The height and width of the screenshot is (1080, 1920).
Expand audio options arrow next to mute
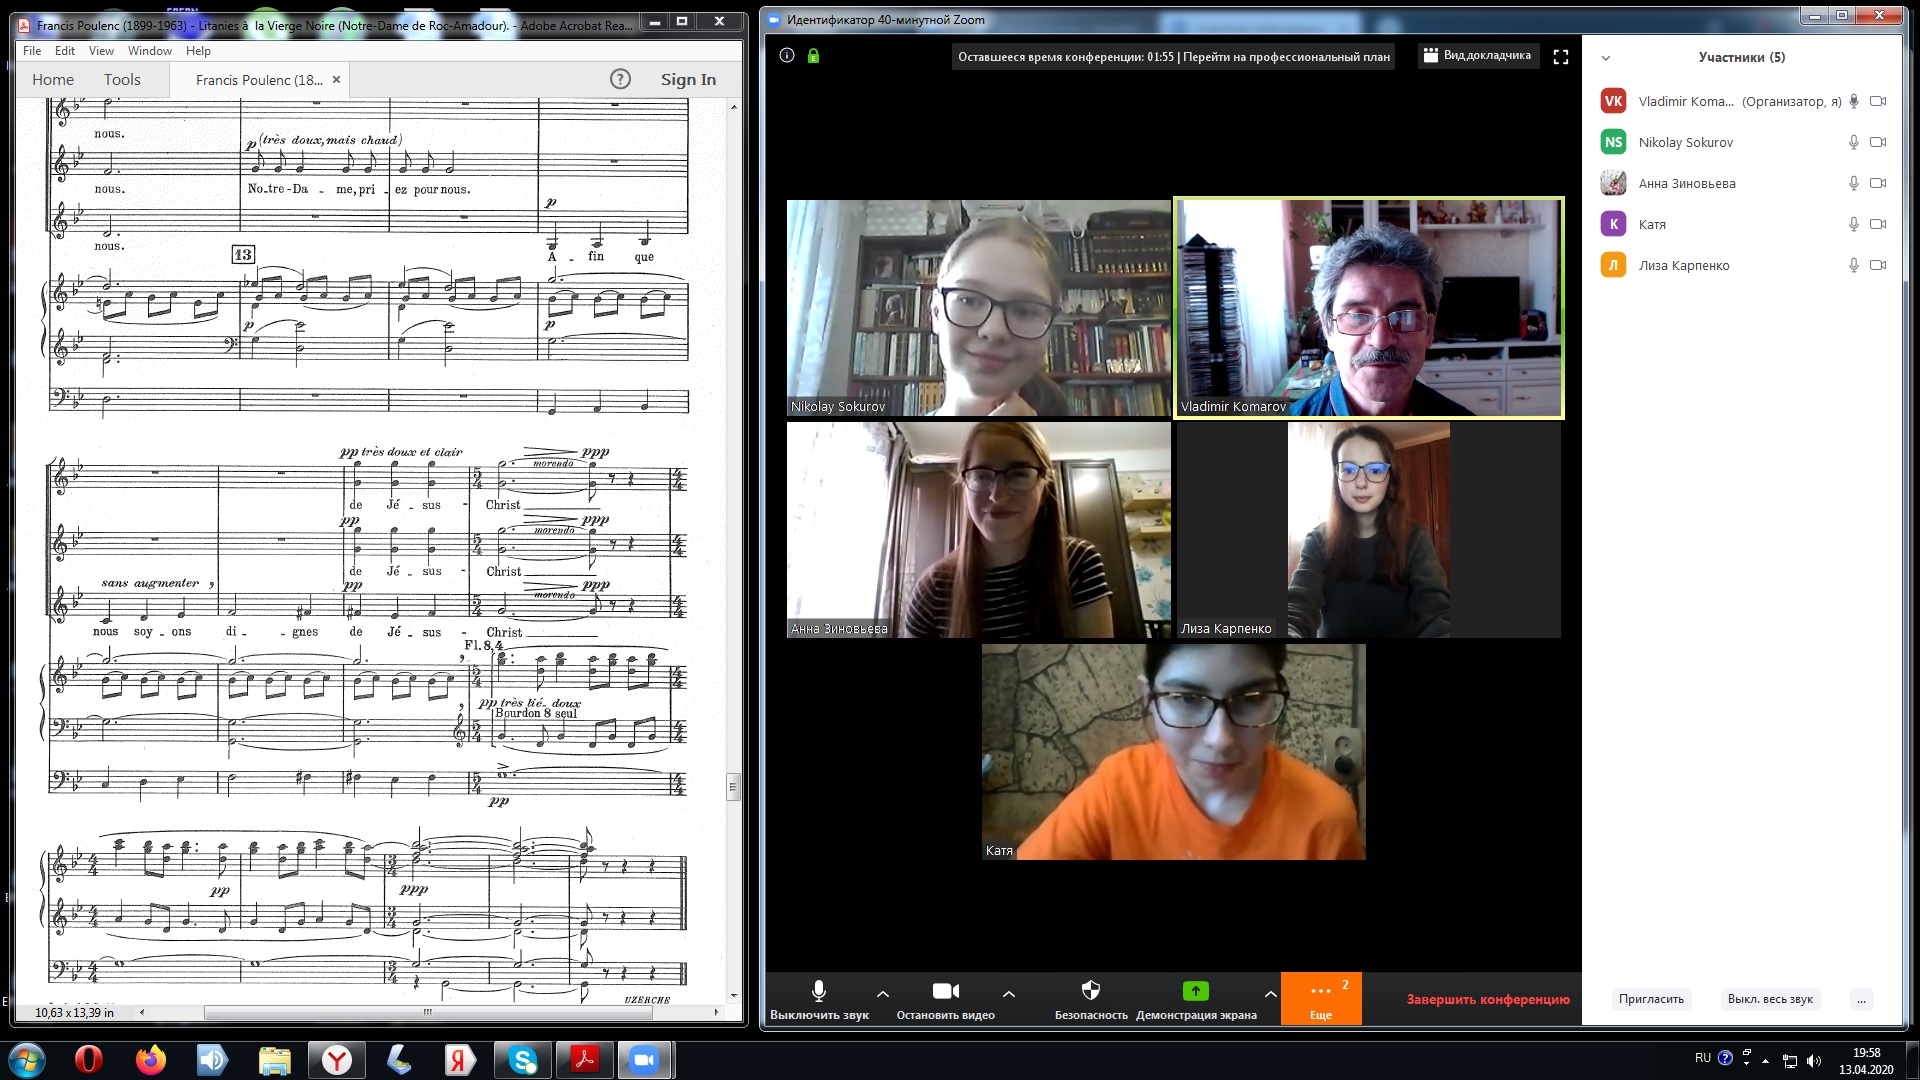882,994
